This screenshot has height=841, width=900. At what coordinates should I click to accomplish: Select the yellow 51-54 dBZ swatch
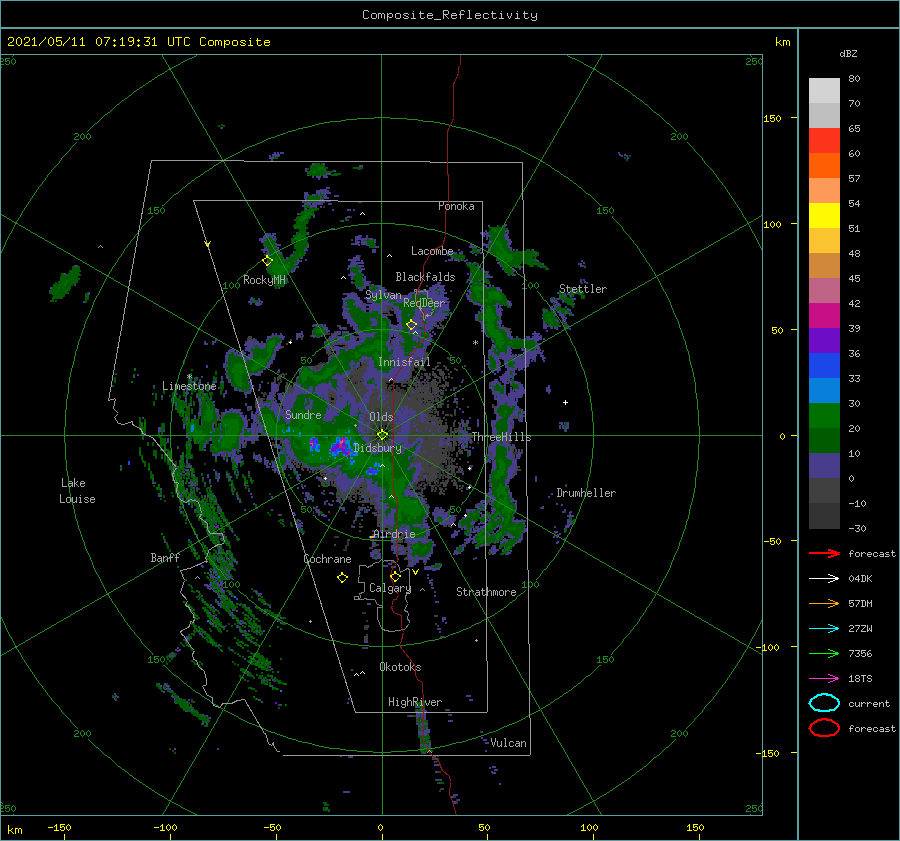tap(824, 216)
